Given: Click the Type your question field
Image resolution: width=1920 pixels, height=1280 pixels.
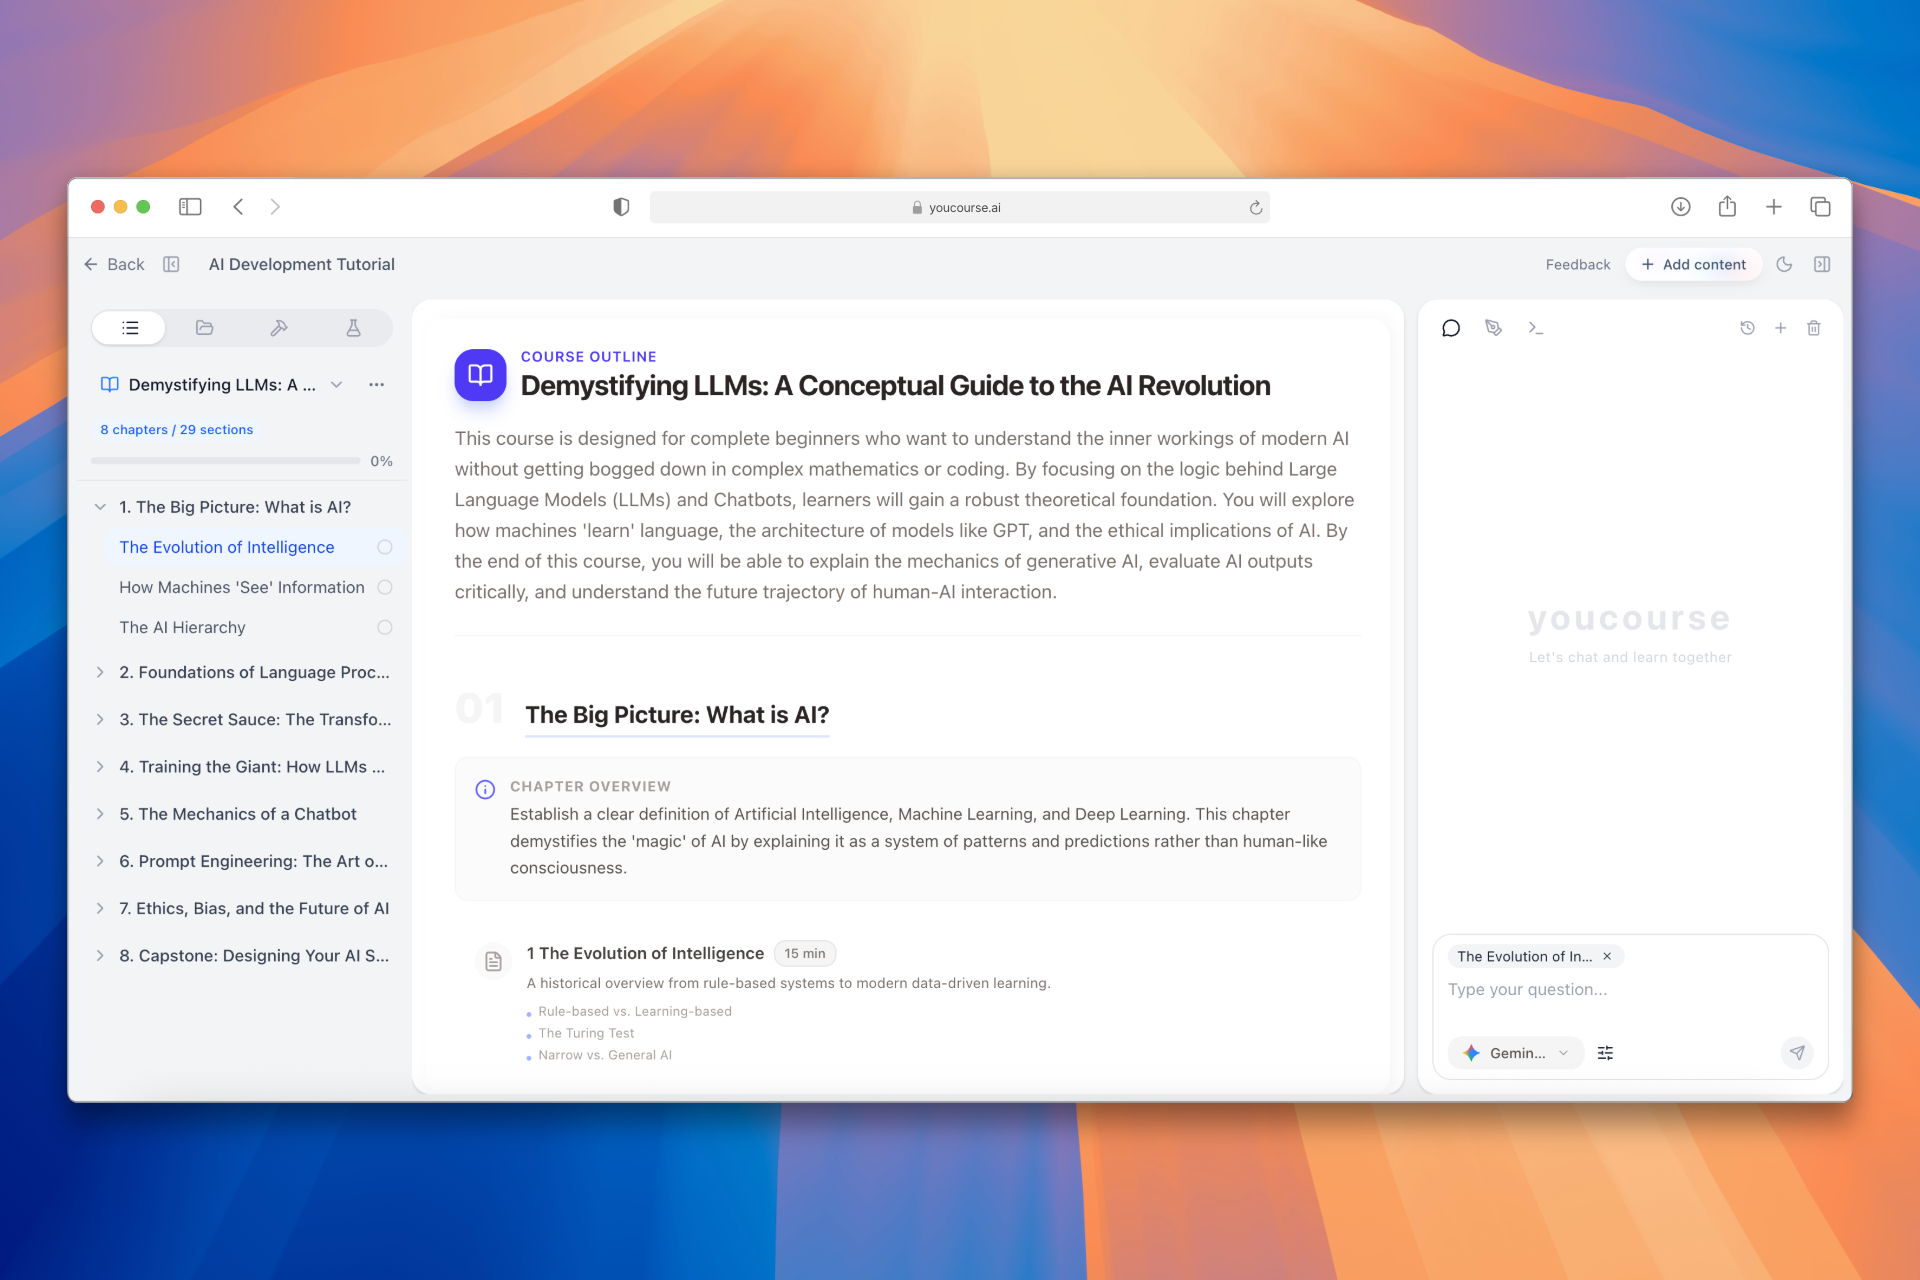Looking at the screenshot, I should click(1630, 989).
